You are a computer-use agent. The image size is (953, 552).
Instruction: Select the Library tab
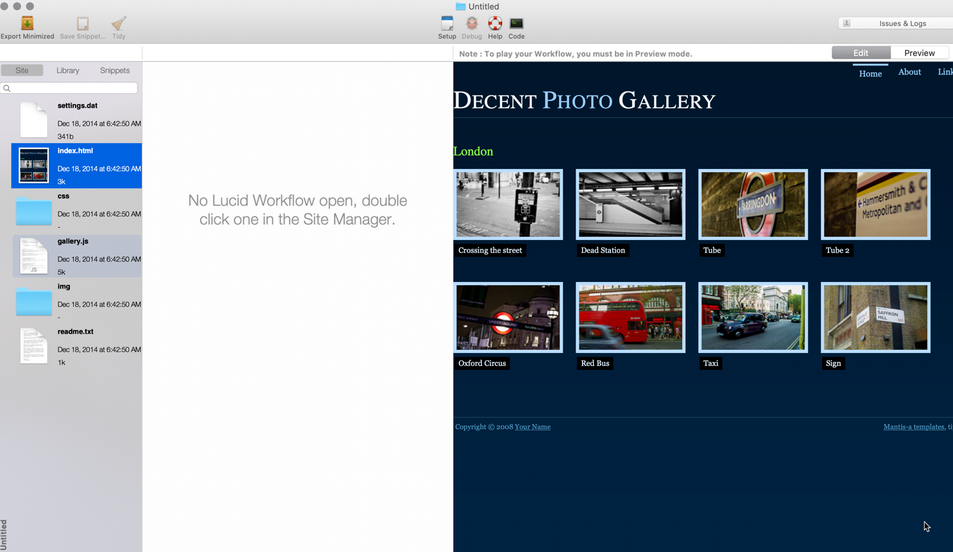[x=67, y=71]
